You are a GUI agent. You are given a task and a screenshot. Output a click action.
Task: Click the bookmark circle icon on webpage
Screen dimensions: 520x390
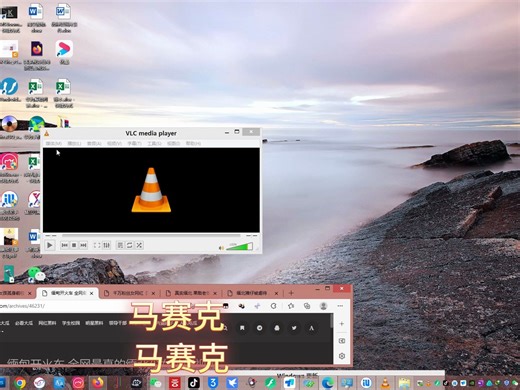pyautogui.click(x=242, y=328)
